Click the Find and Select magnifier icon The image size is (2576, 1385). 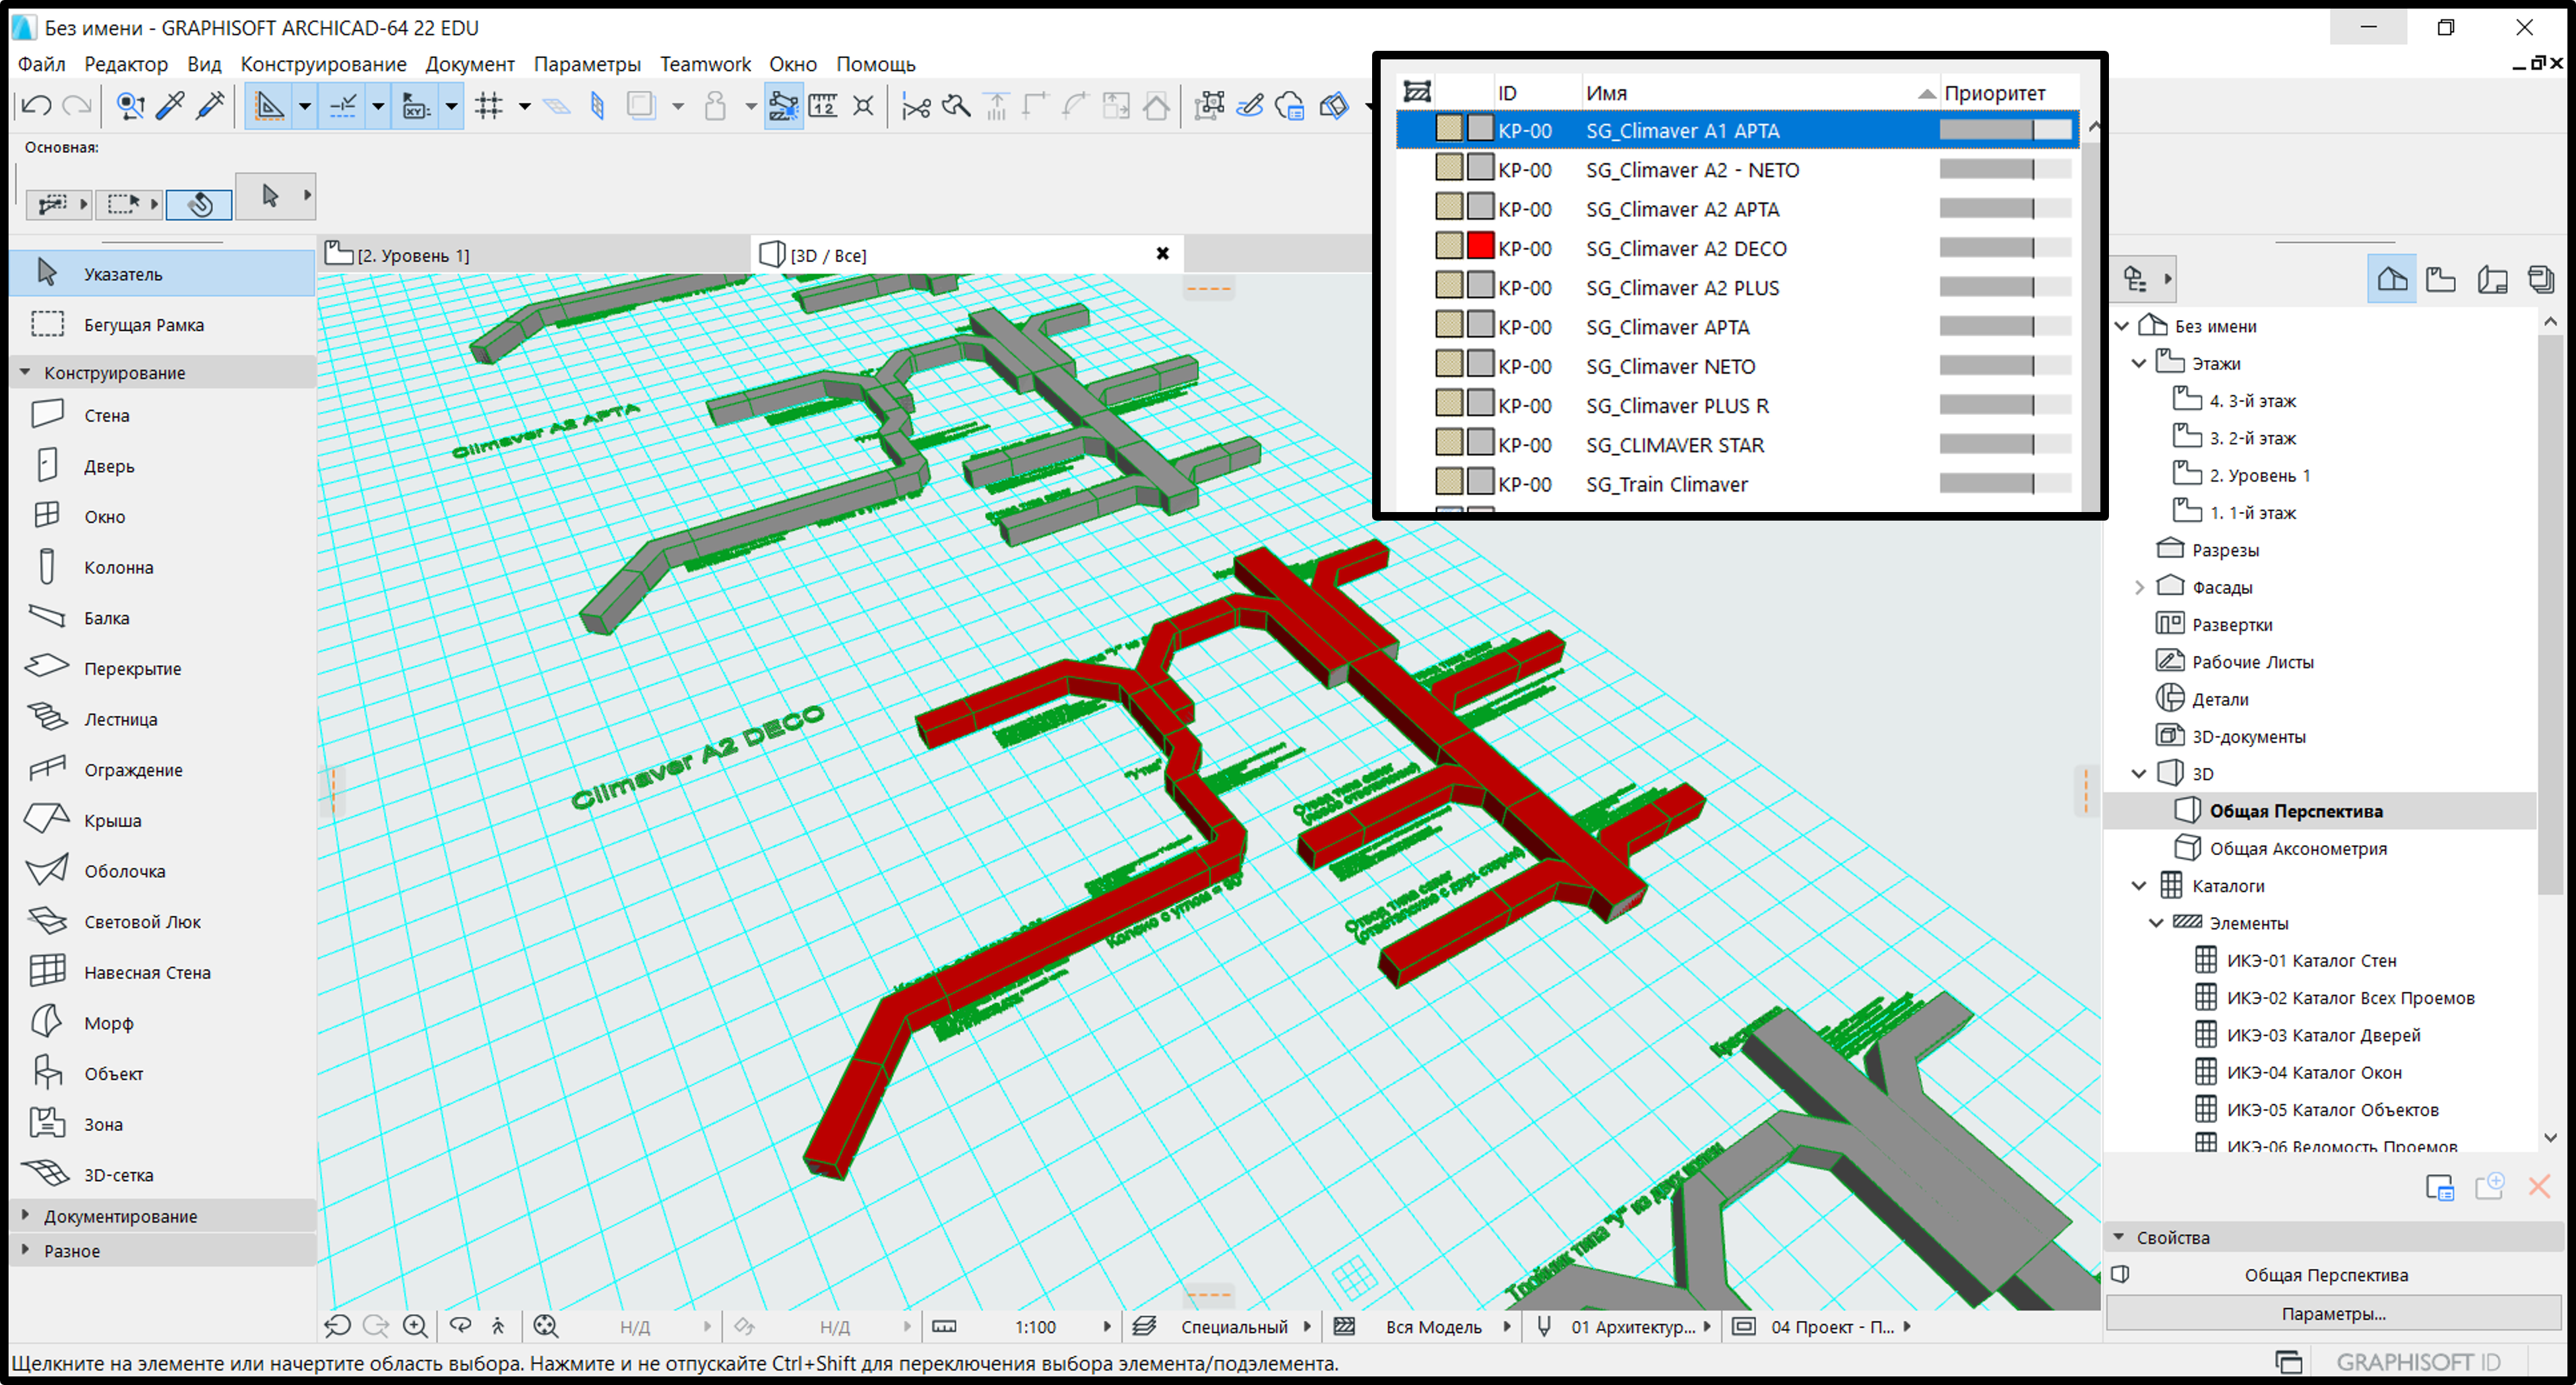[x=130, y=105]
